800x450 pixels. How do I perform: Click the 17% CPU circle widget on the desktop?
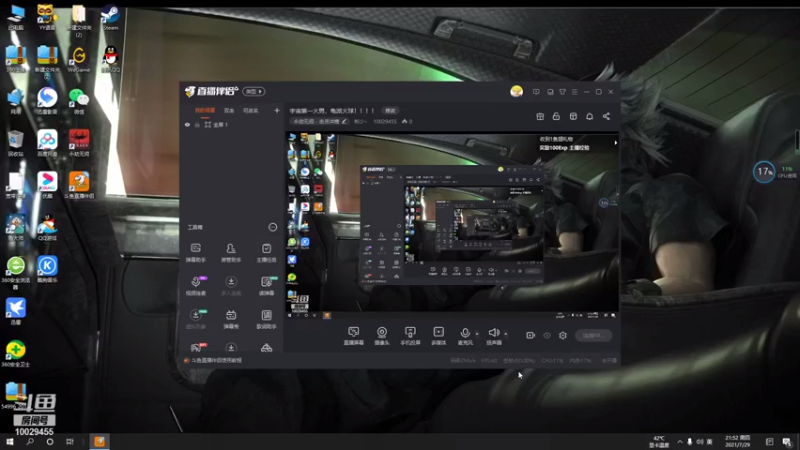764,172
